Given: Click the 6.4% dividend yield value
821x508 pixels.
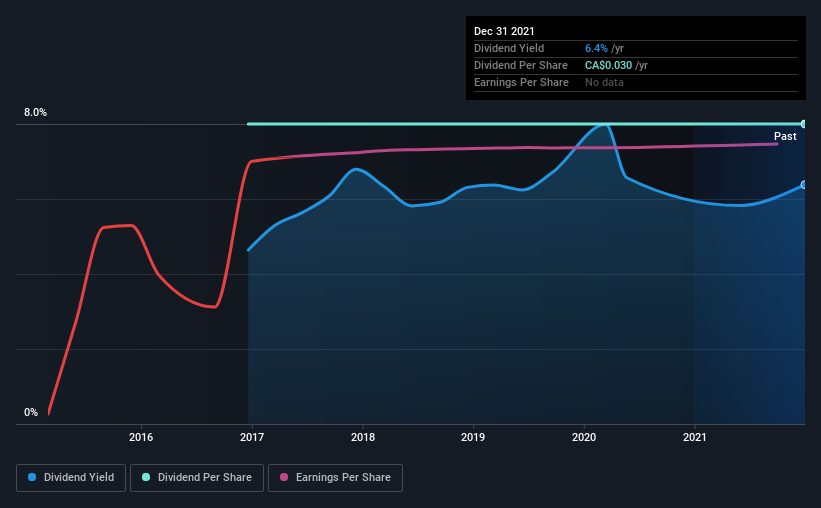Looking at the screenshot, I should click(596, 48).
